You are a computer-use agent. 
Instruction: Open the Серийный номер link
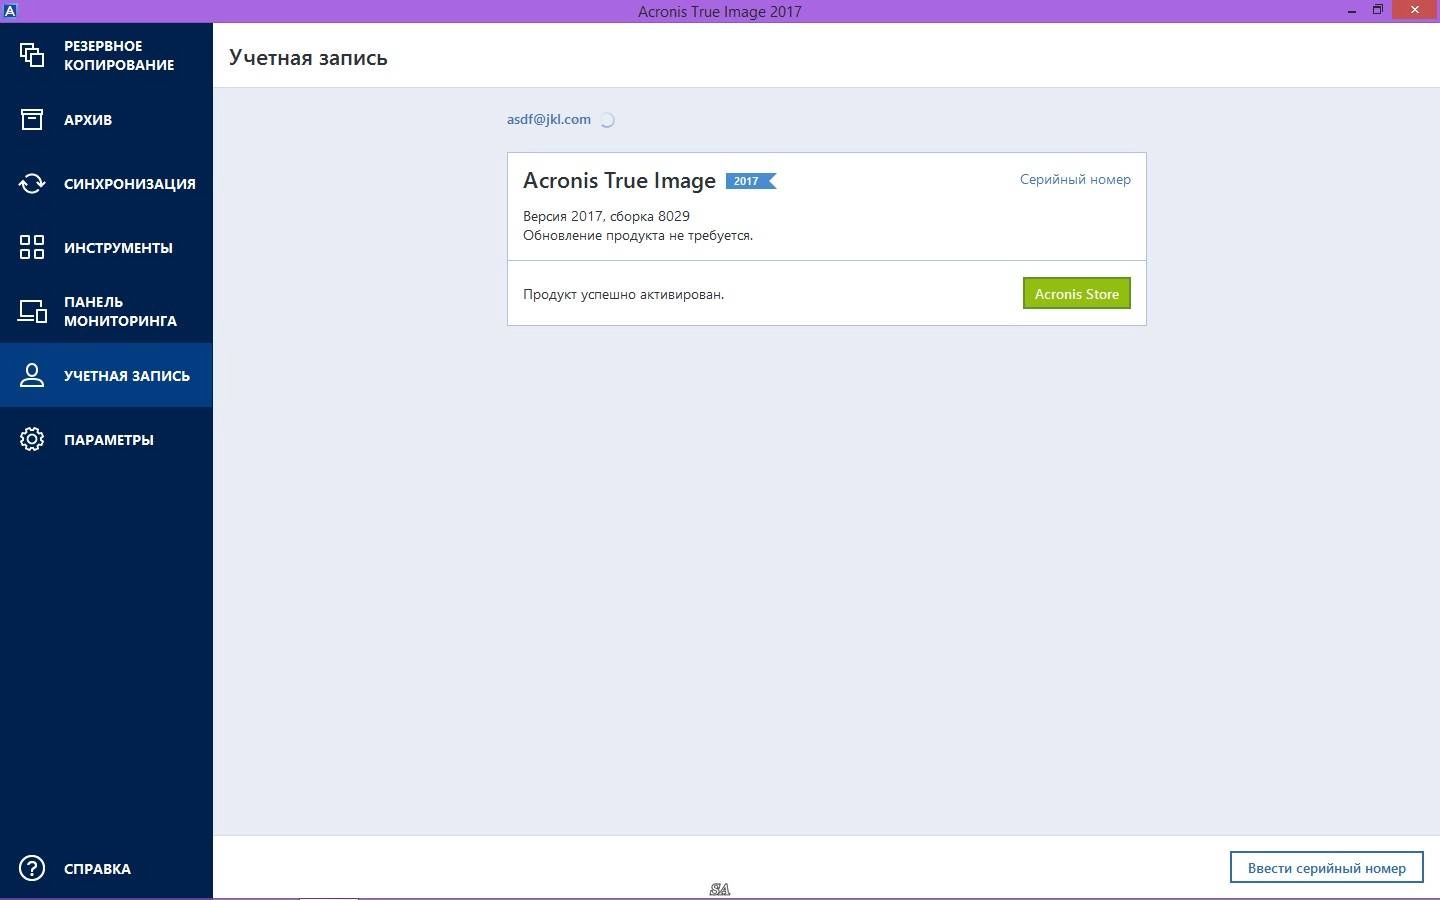point(1075,179)
